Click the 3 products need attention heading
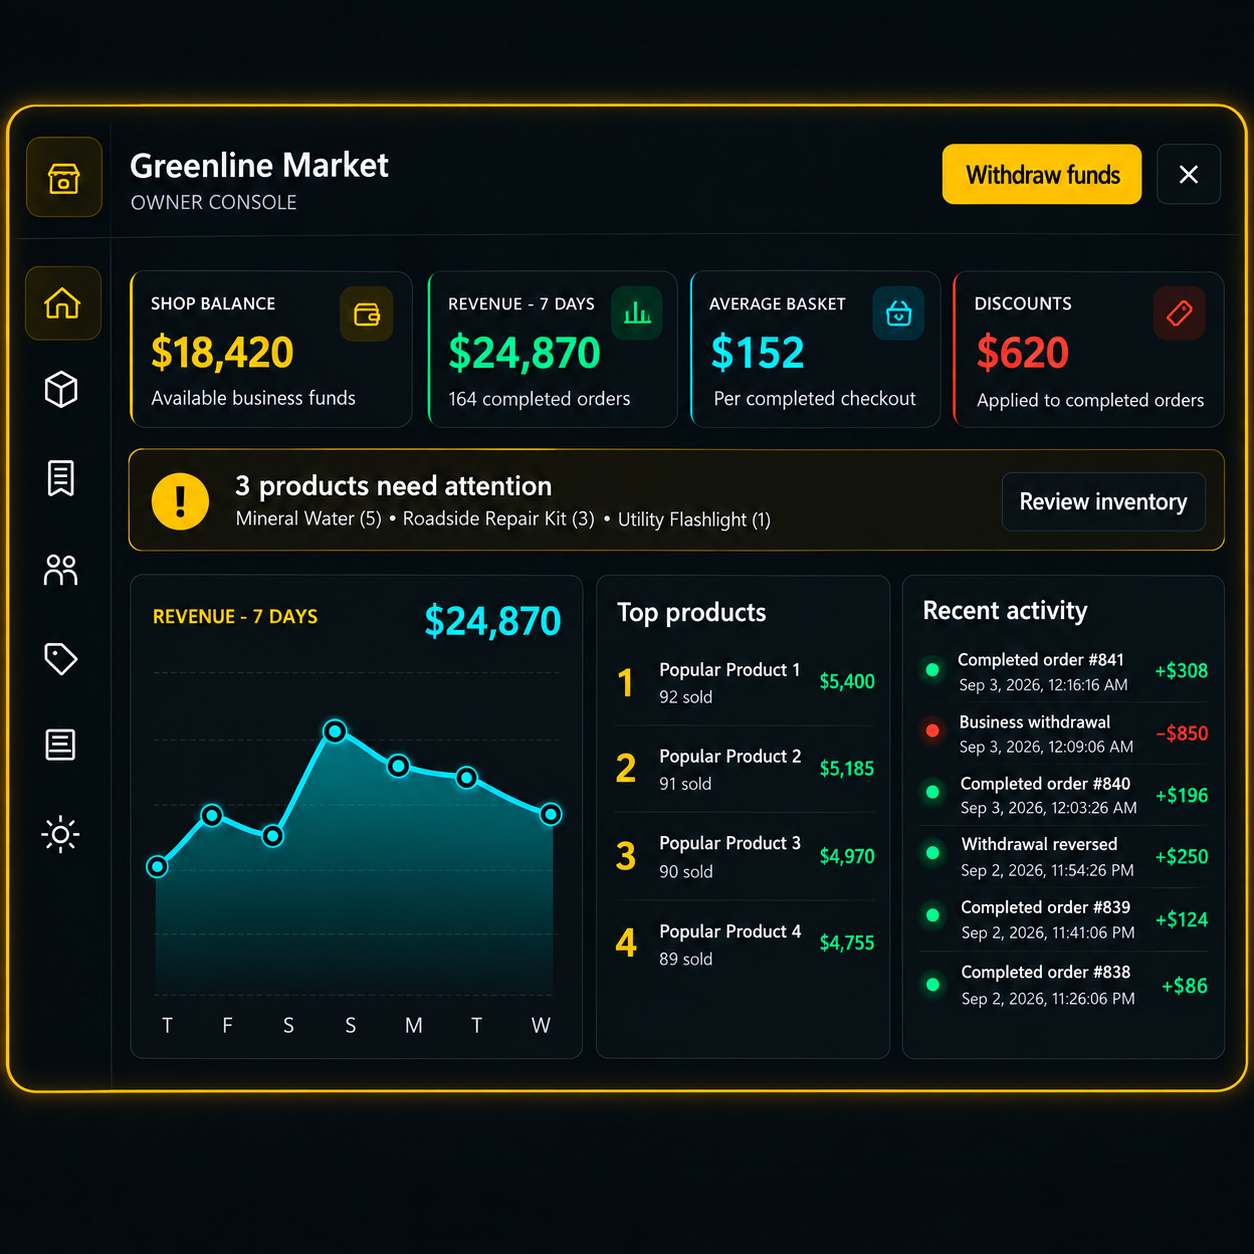This screenshot has width=1254, height=1254. click(394, 486)
